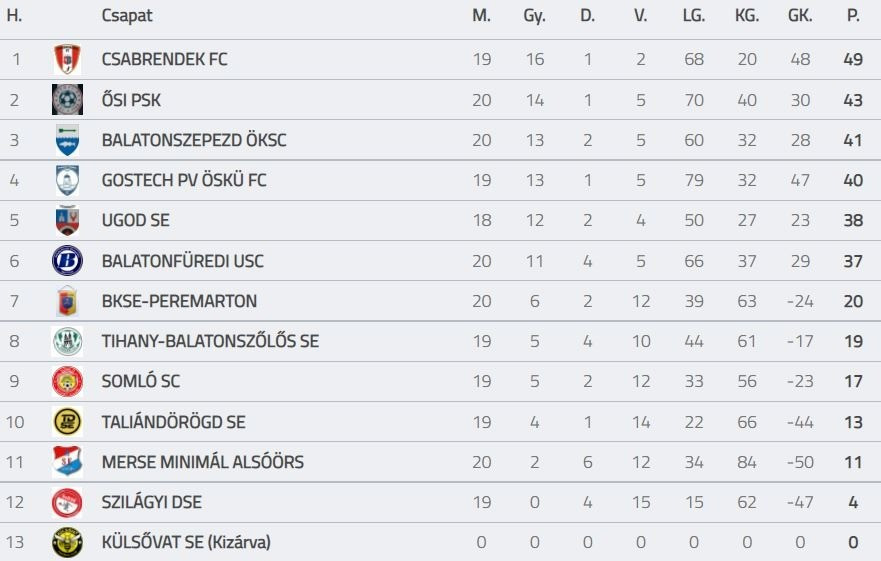
Task: Click the H. position column header
Action: click(15, 16)
